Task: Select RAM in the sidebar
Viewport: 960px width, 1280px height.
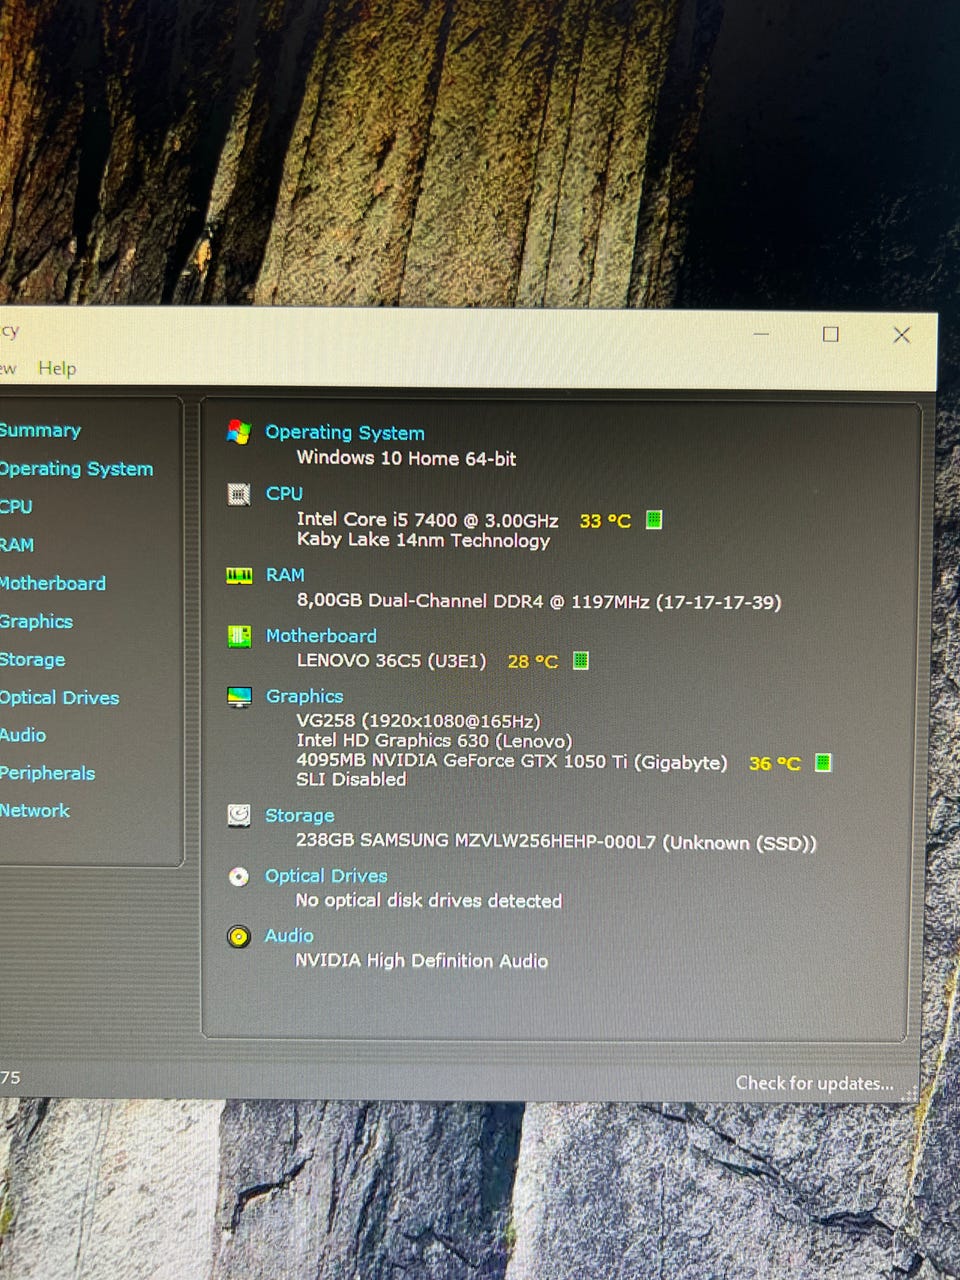Action: (17, 545)
